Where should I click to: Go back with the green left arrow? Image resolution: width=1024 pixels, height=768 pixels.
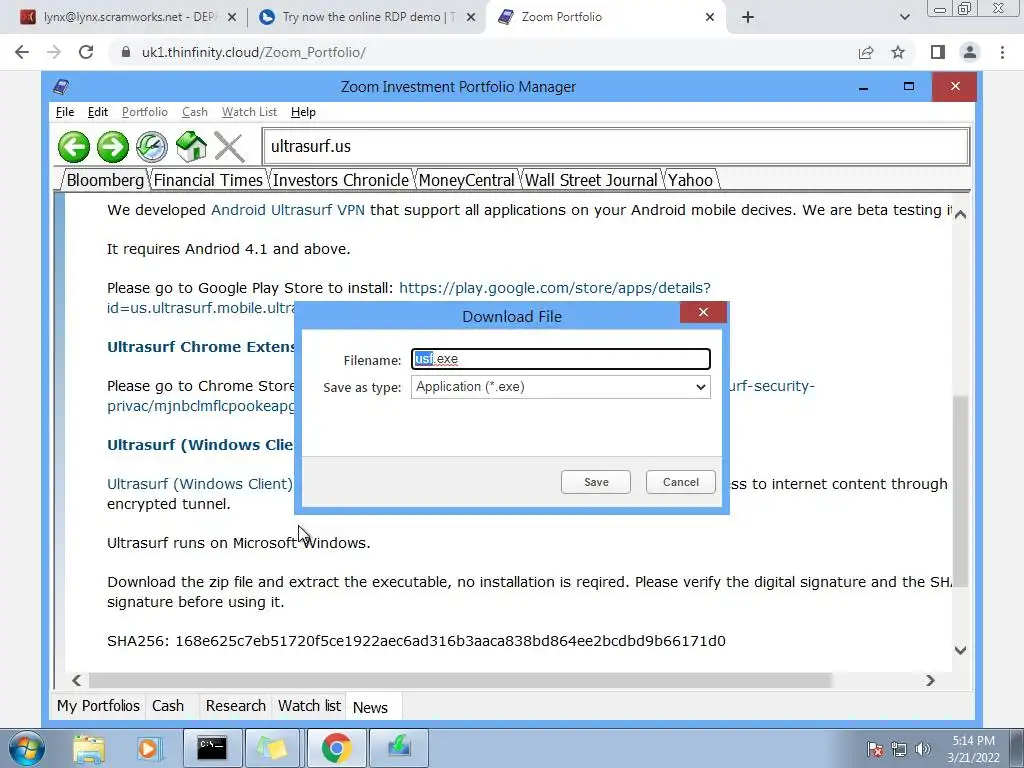[x=74, y=146]
